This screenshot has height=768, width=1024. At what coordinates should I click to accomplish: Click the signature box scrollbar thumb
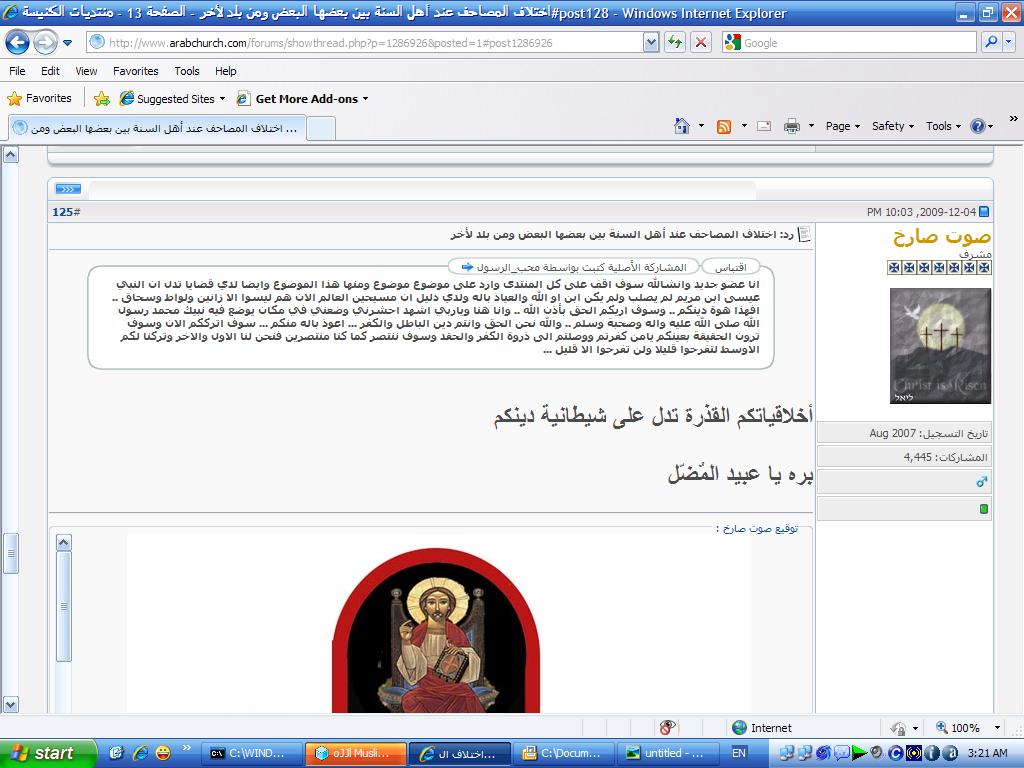coord(63,607)
